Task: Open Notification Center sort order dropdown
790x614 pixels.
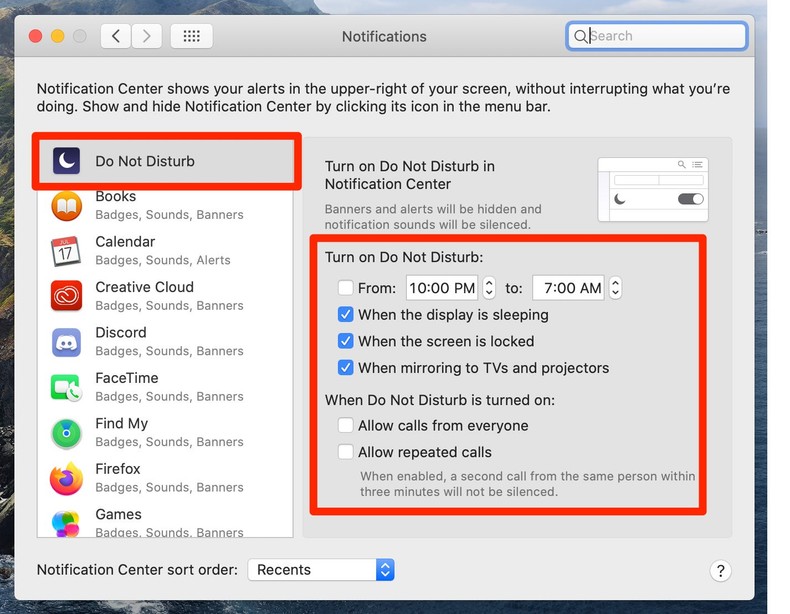Action: pos(321,570)
